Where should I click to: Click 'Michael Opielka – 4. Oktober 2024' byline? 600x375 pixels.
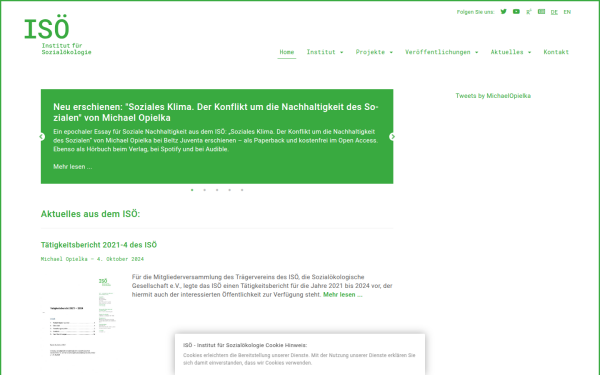click(92, 259)
